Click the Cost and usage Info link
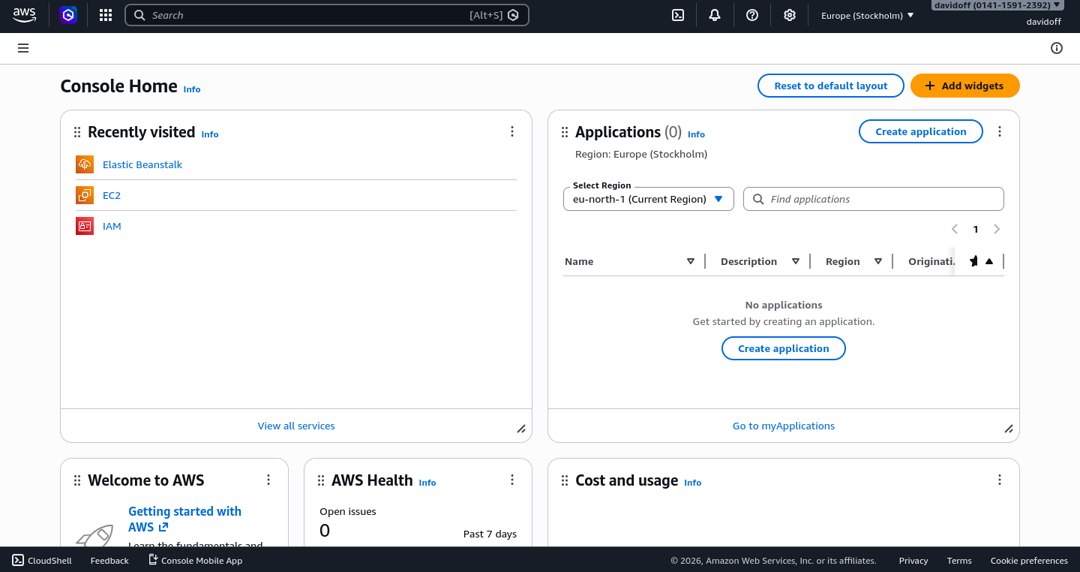 [692, 482]
